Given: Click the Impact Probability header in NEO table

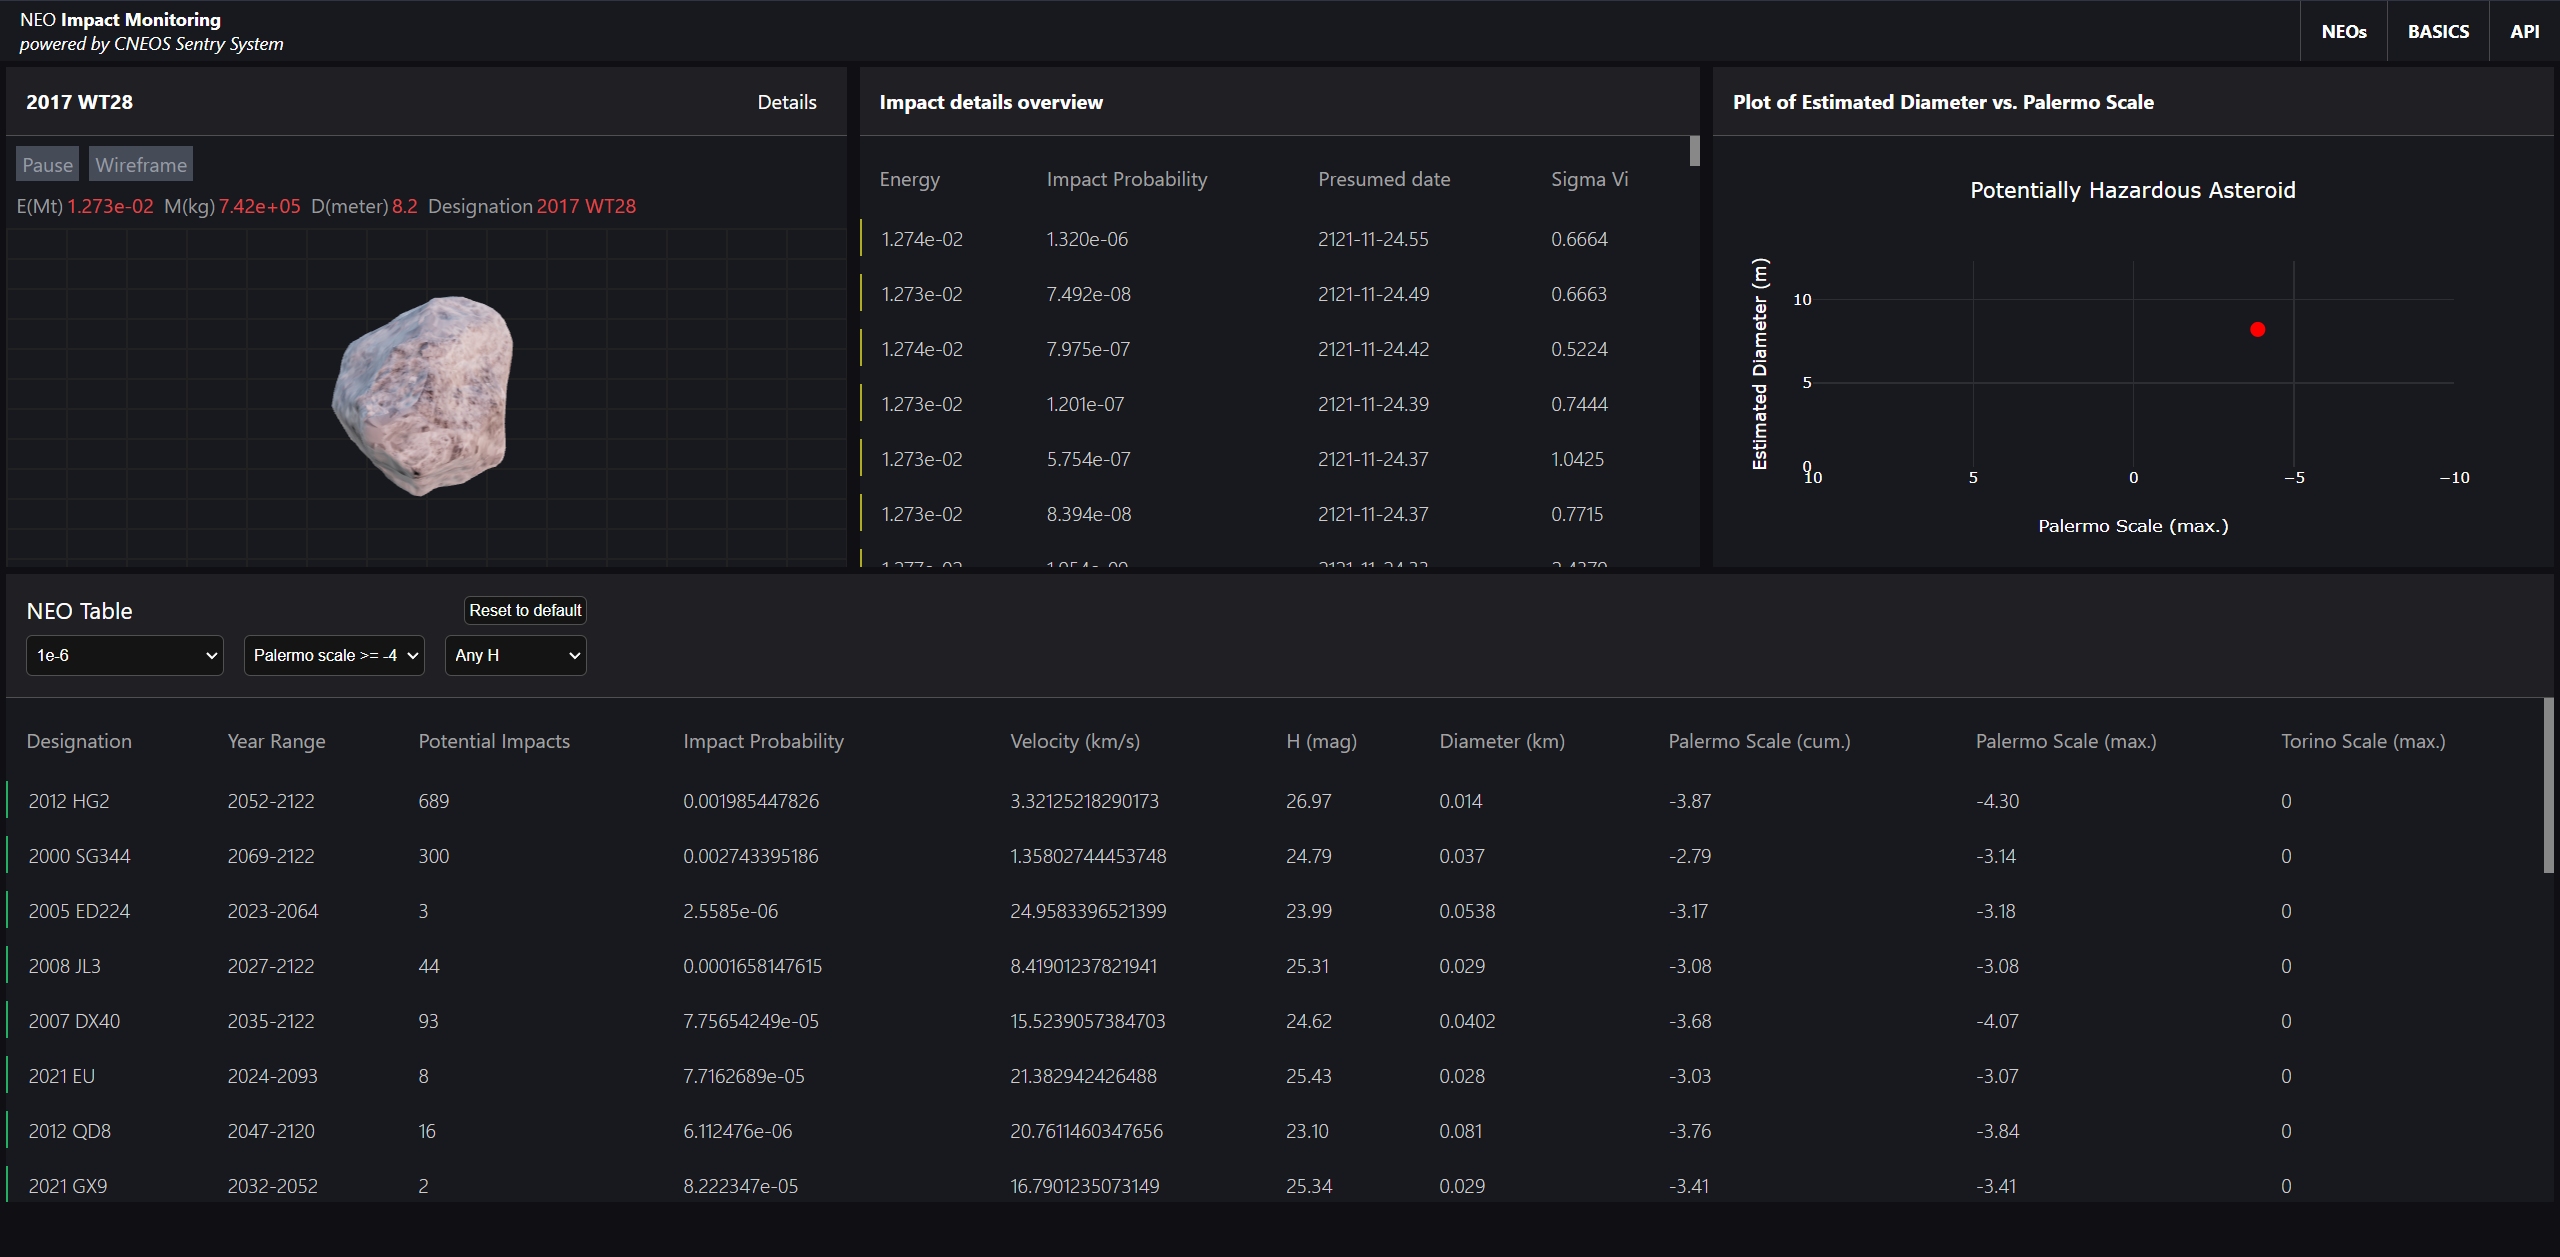Looking at the screenshot, I should (x=763, y=741).
